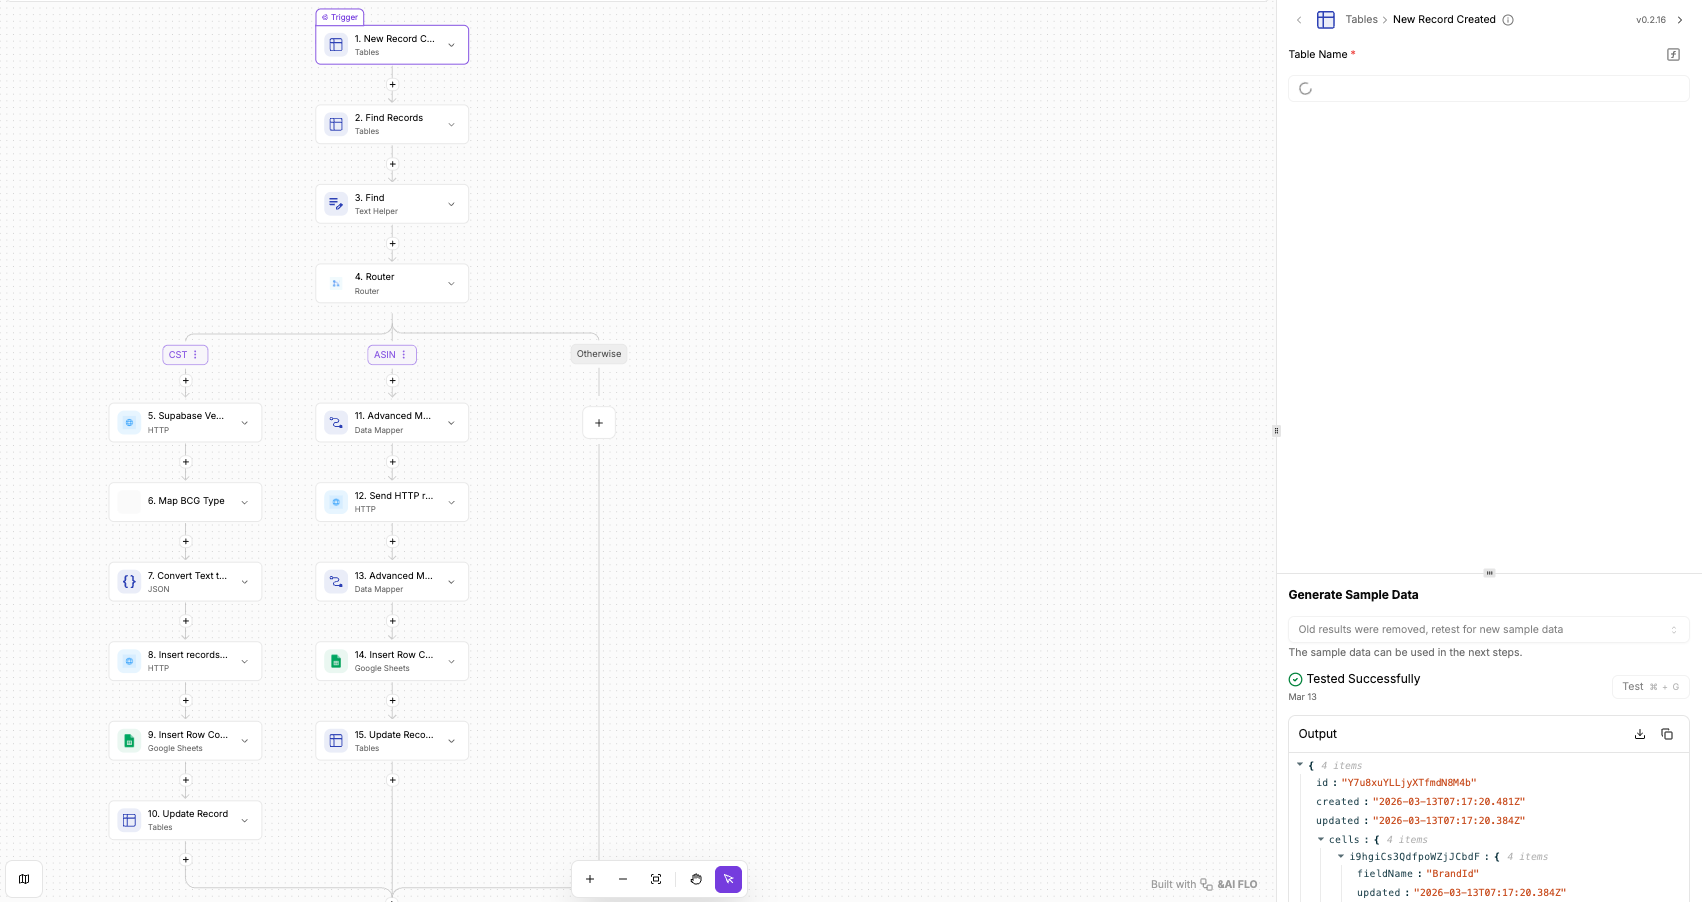Click the v0.2.16 version label

click(1651, 20)
